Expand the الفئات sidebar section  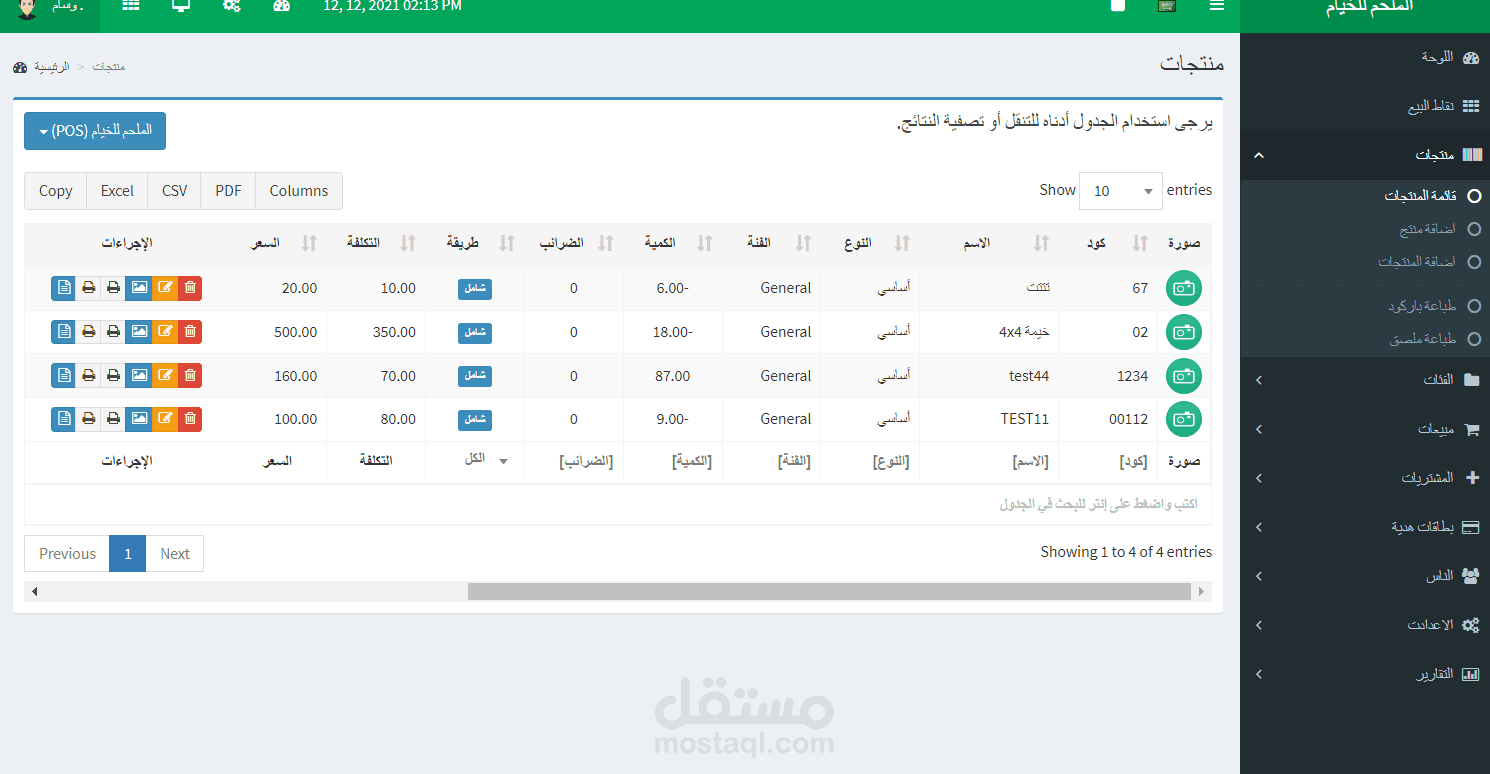(x=1365, y=380)
